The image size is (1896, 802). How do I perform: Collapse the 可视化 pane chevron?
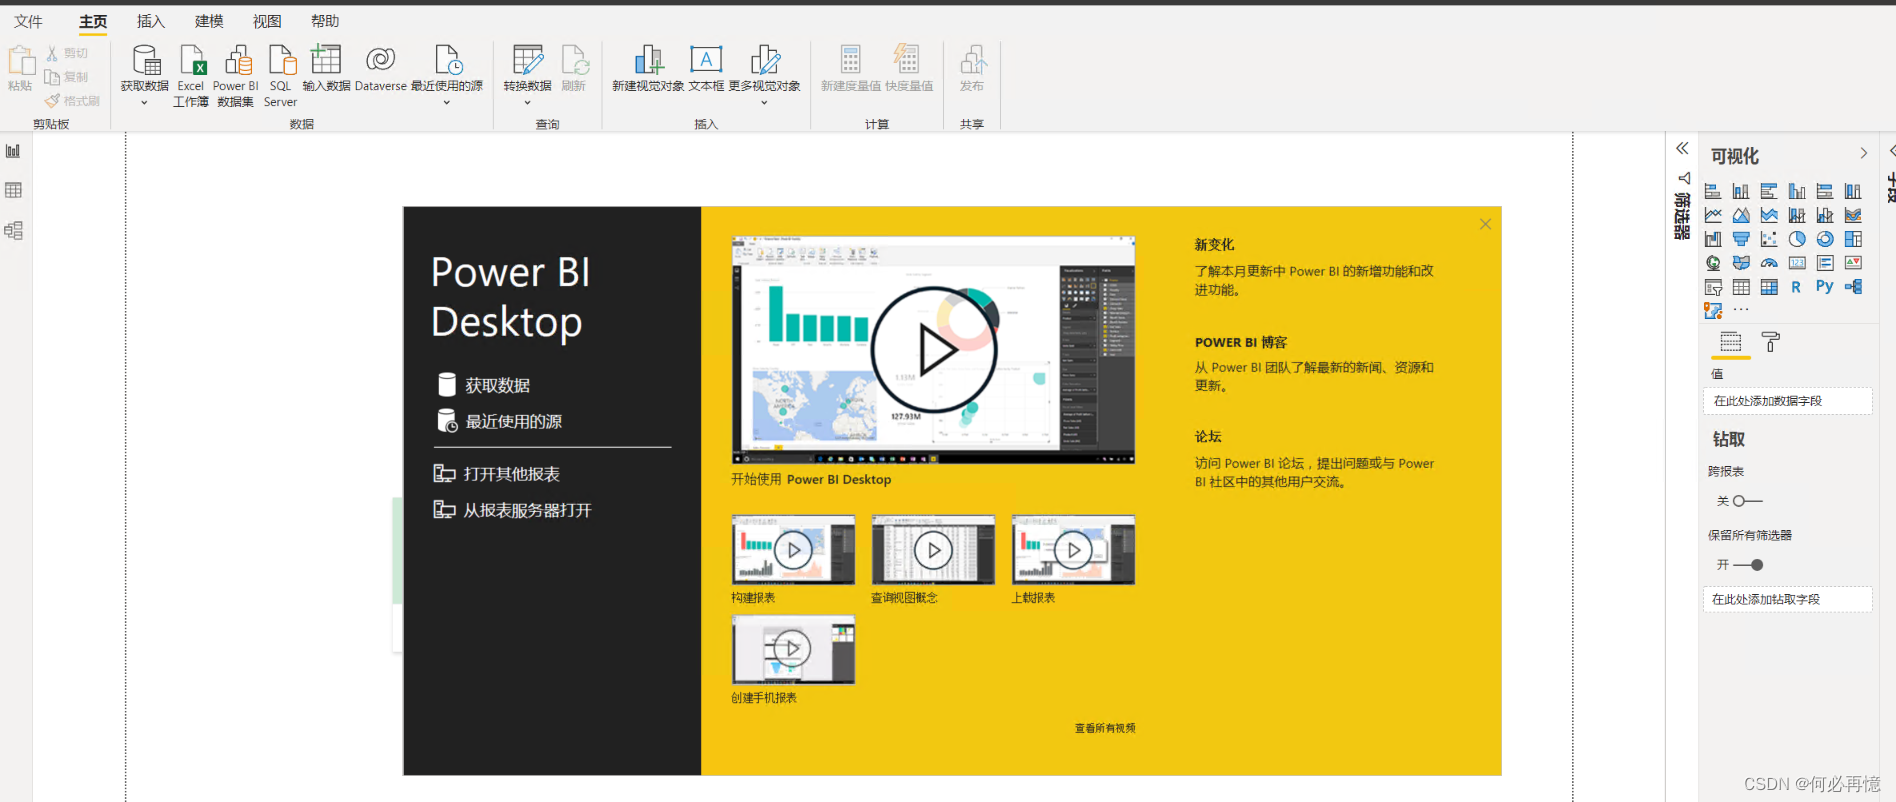pyautogui.click(x=1863, y=153)
